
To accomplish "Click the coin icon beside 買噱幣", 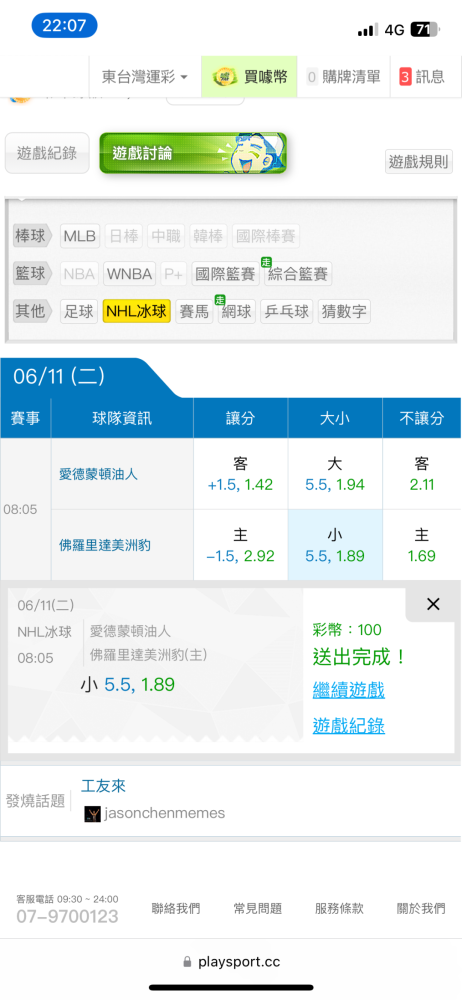I will click(x=226, y=77).
